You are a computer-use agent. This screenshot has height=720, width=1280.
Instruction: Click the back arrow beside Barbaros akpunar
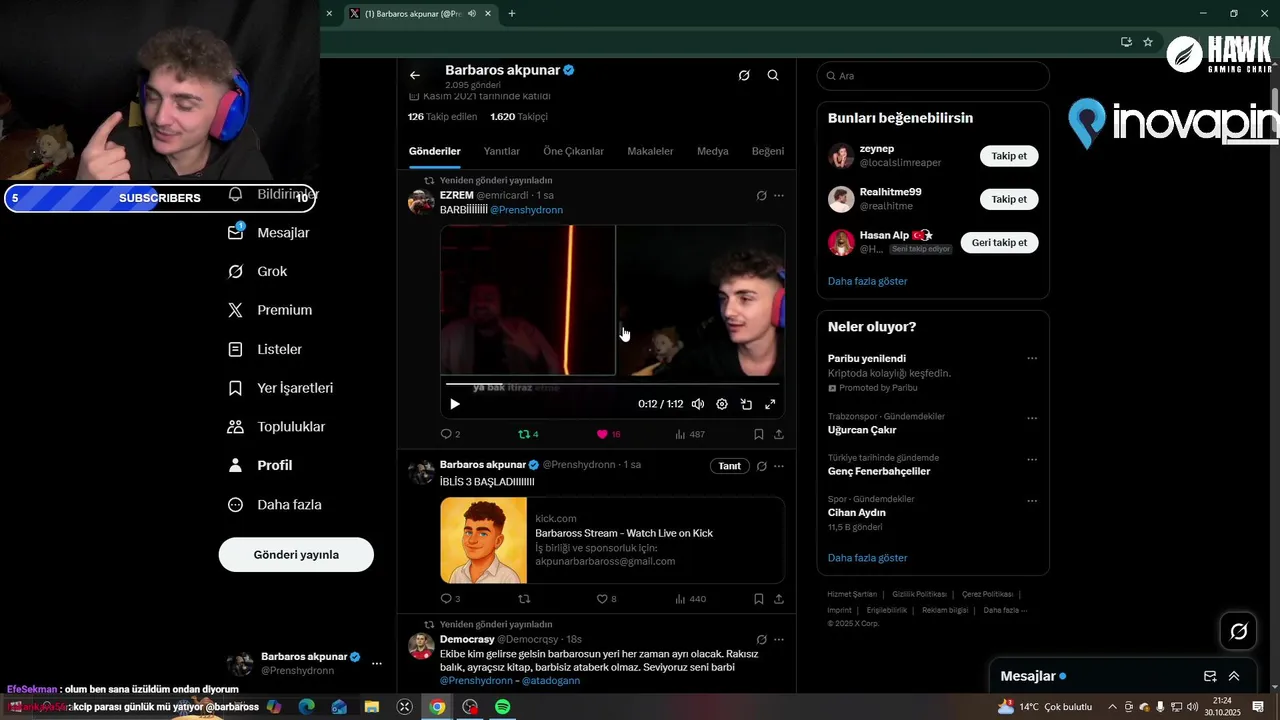tap(415, 75)
